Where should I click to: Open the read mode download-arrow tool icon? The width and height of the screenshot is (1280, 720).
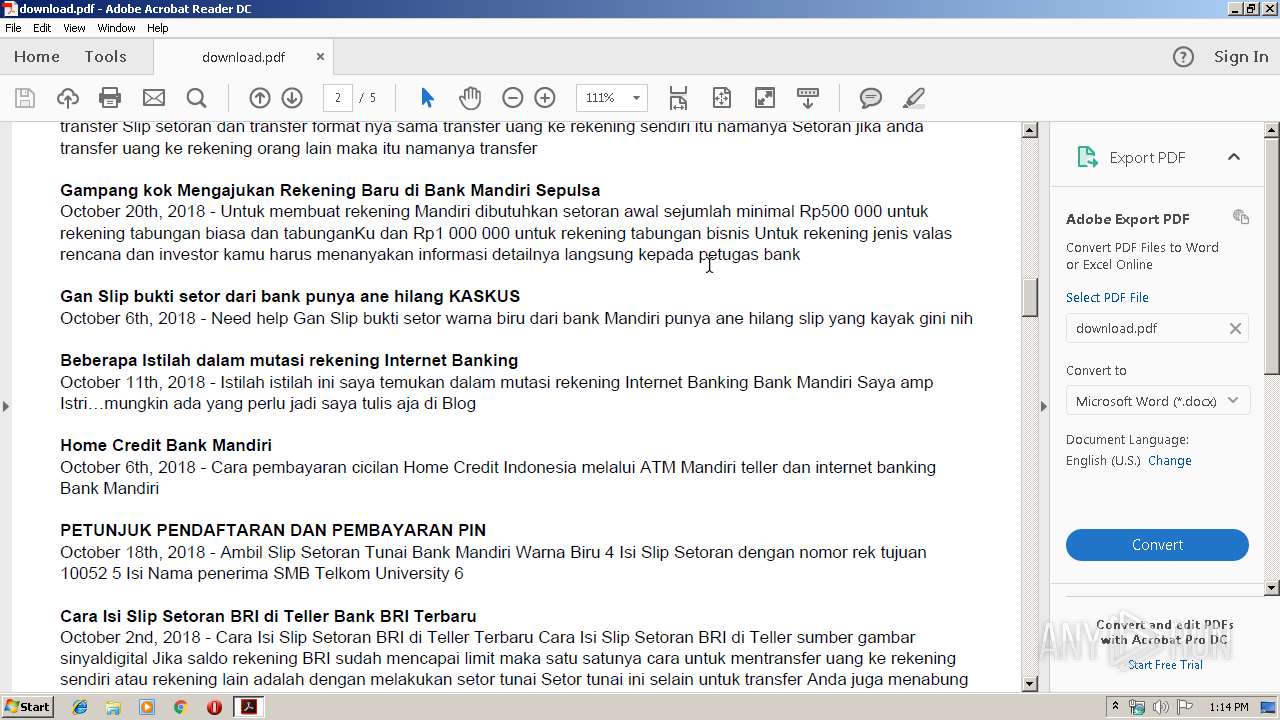click(x=807, y=97)
